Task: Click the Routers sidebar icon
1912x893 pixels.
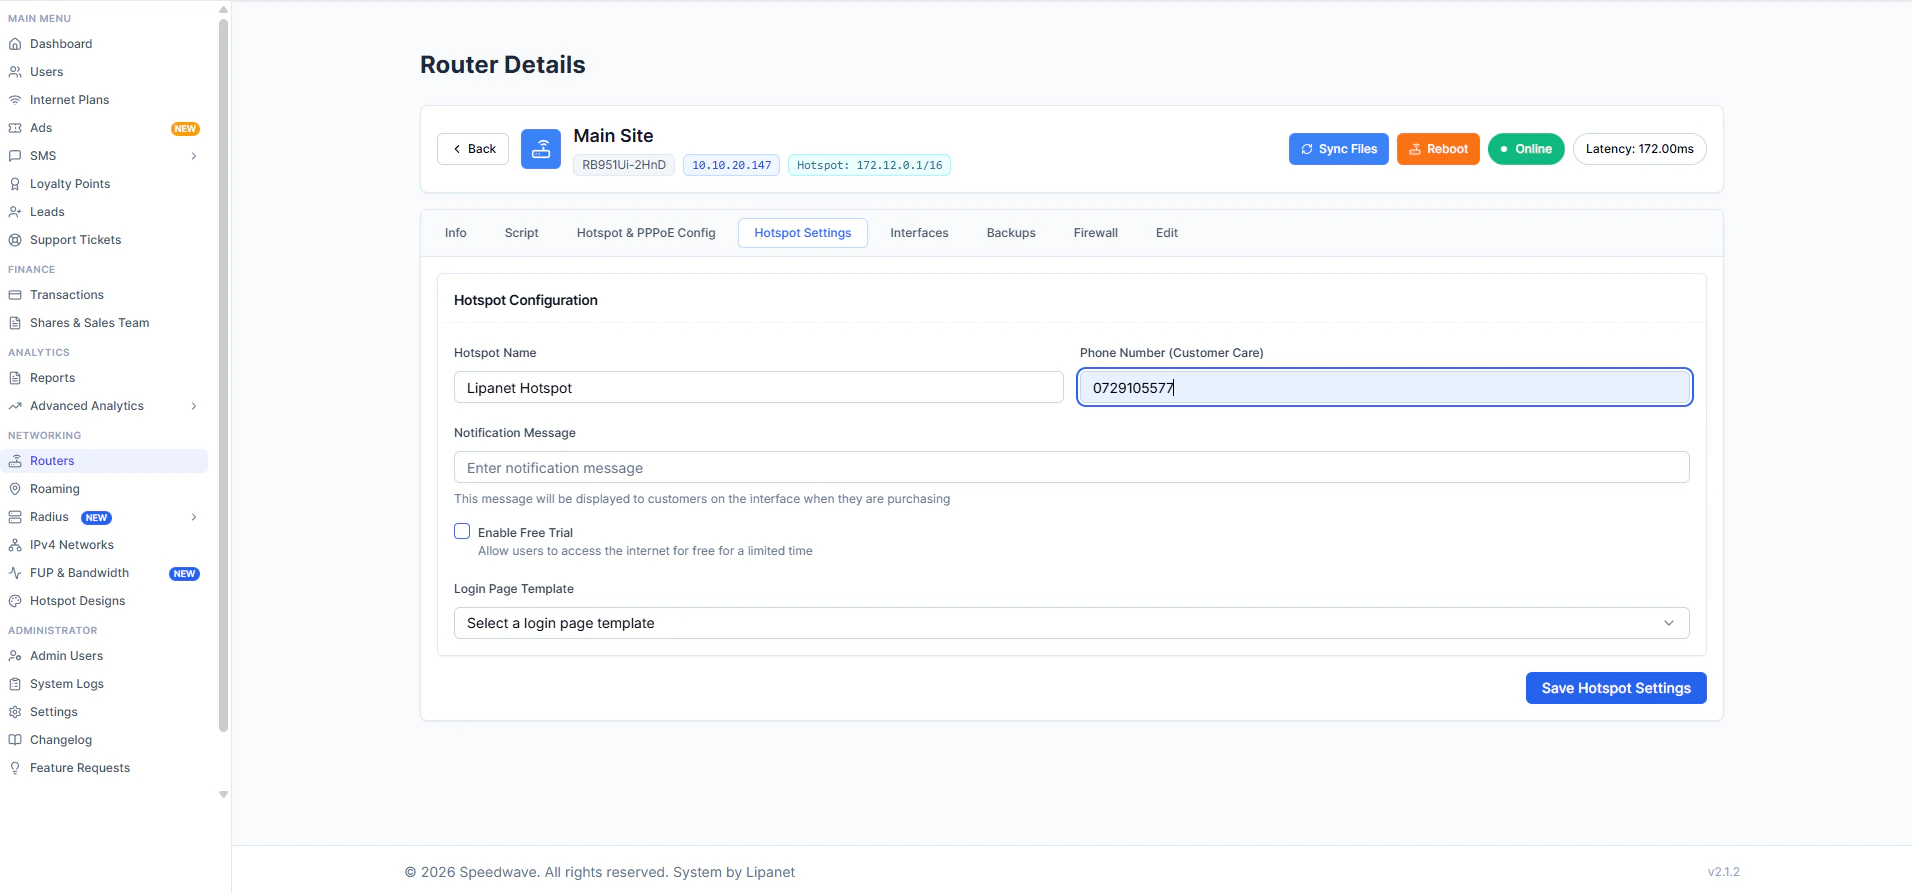Action: point(15,461)
